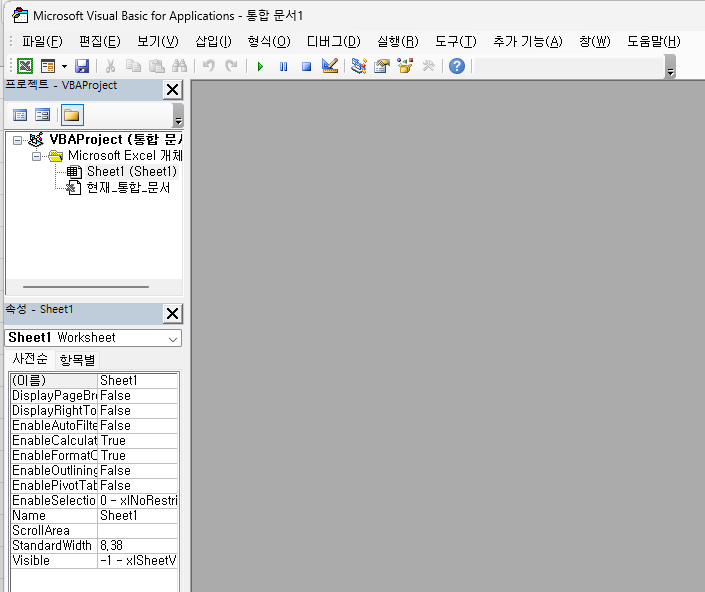The width and height of the screenshot is (705, 592).
Task: Click the Toolbox wrench icon
Action: [x=428, y=66]
